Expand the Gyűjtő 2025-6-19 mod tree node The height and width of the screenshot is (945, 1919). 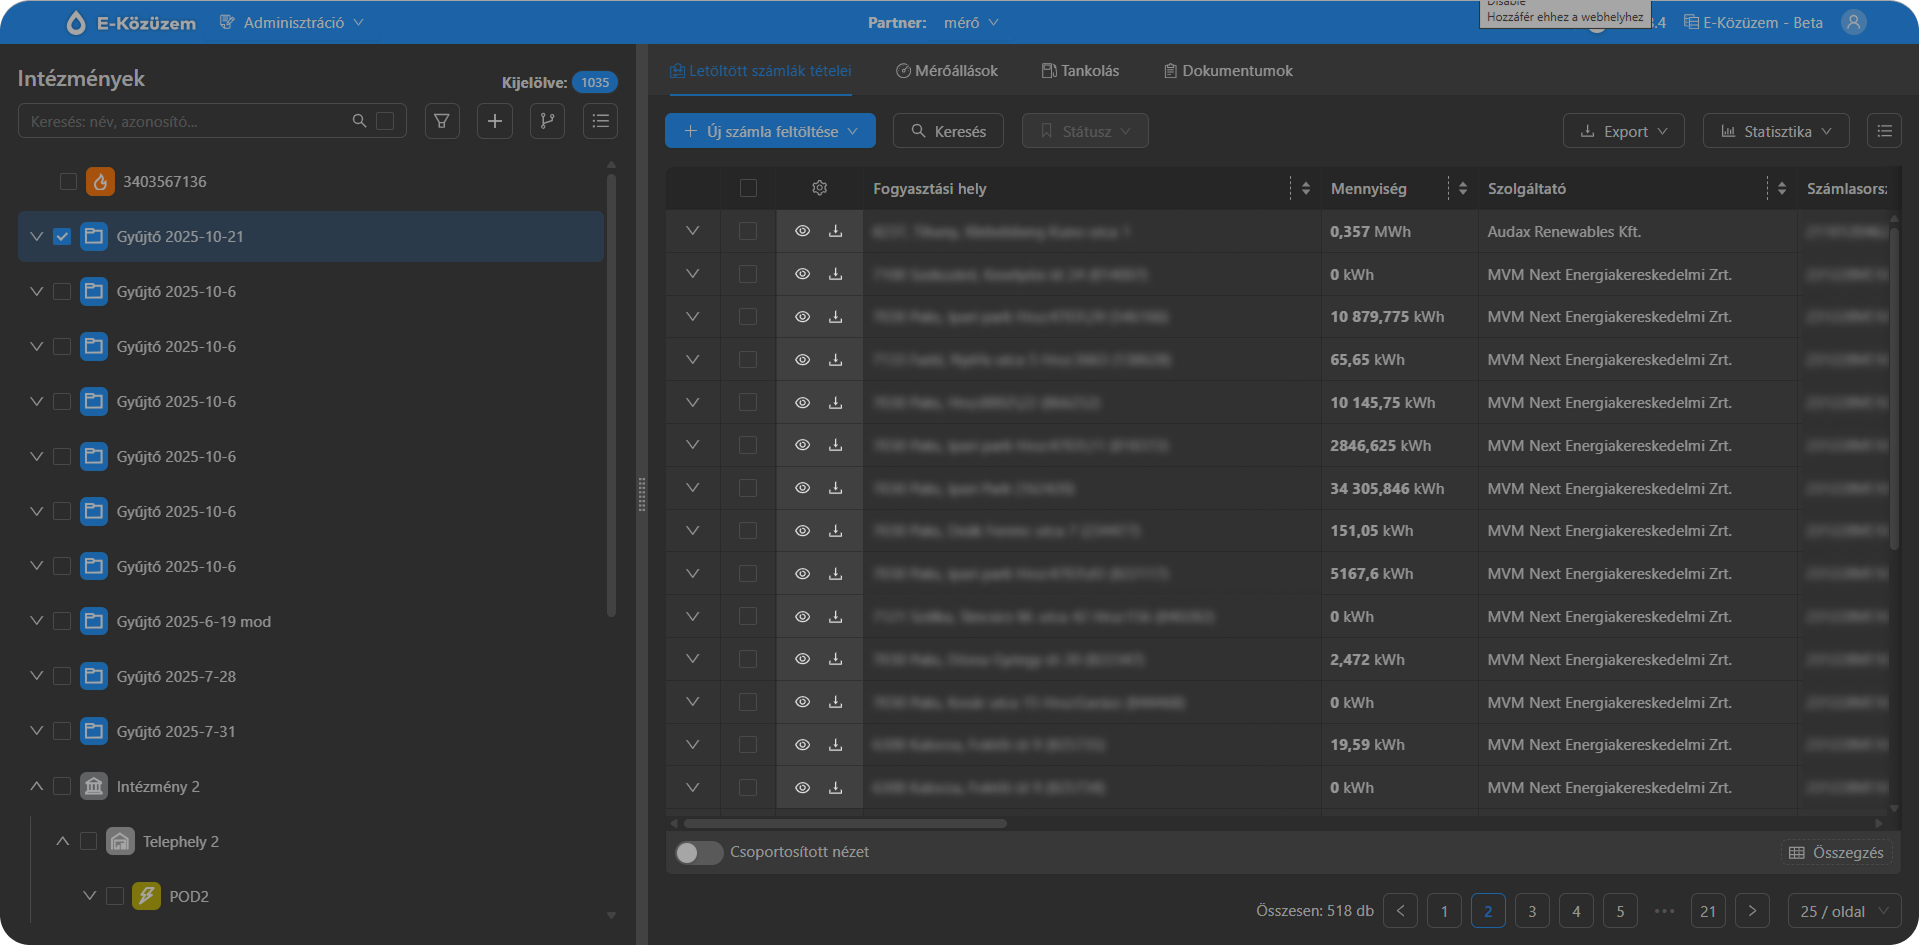tap(37, 621)
